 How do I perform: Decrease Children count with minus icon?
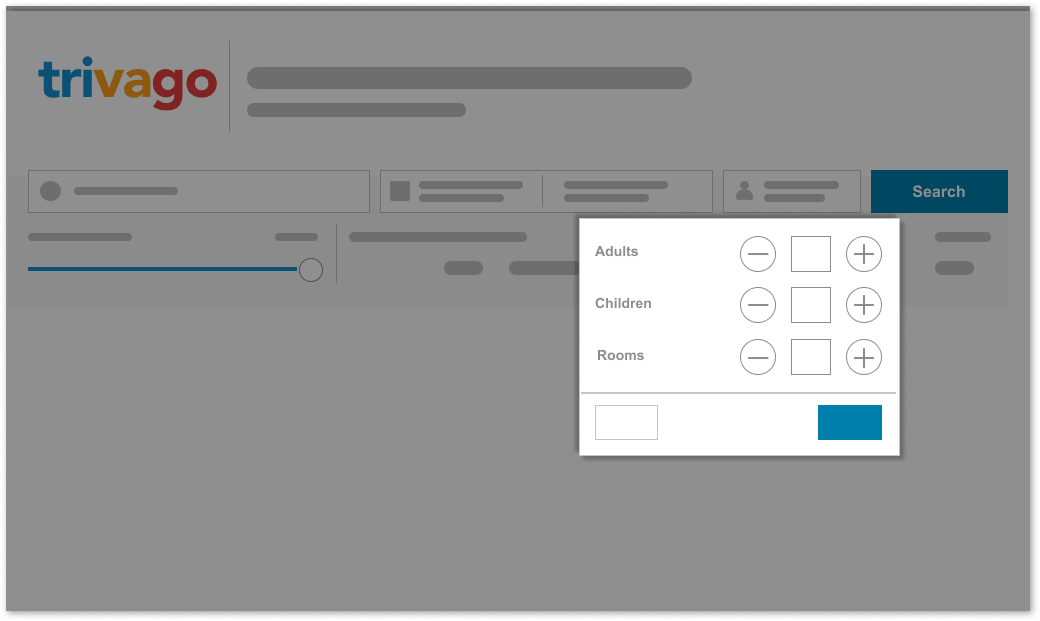point(758,305)
